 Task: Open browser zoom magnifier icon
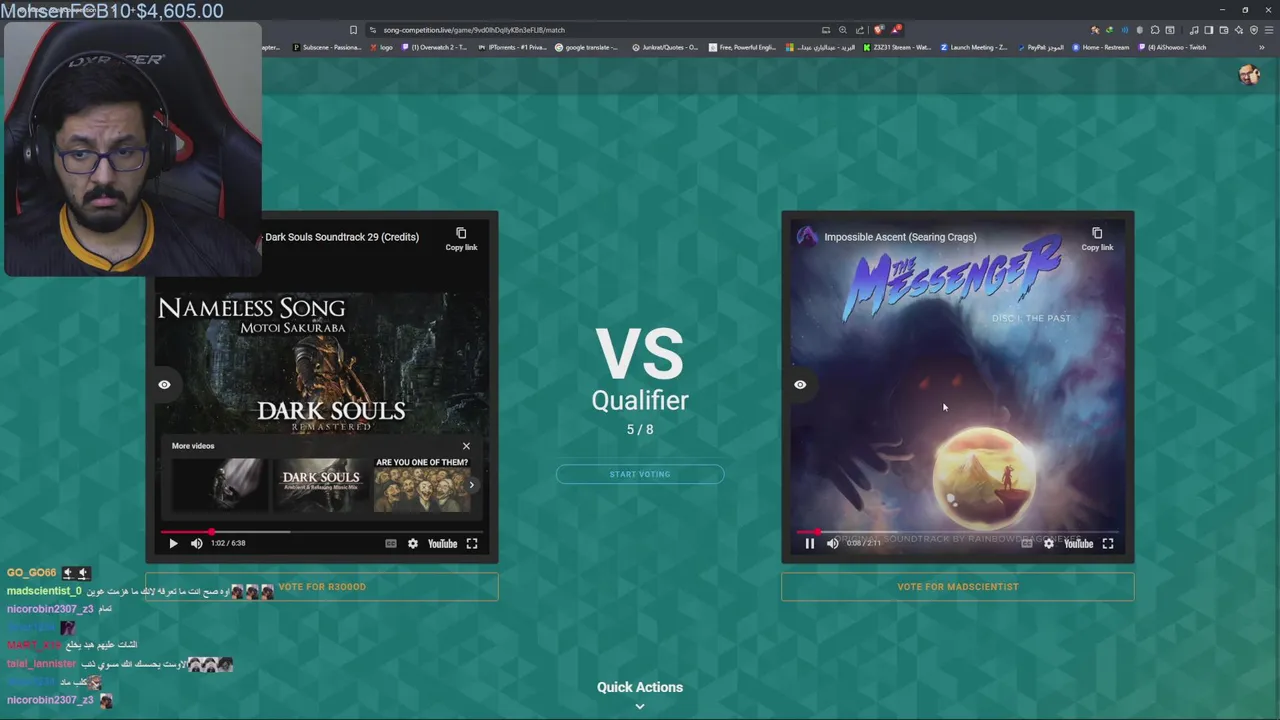pos(843,30)
